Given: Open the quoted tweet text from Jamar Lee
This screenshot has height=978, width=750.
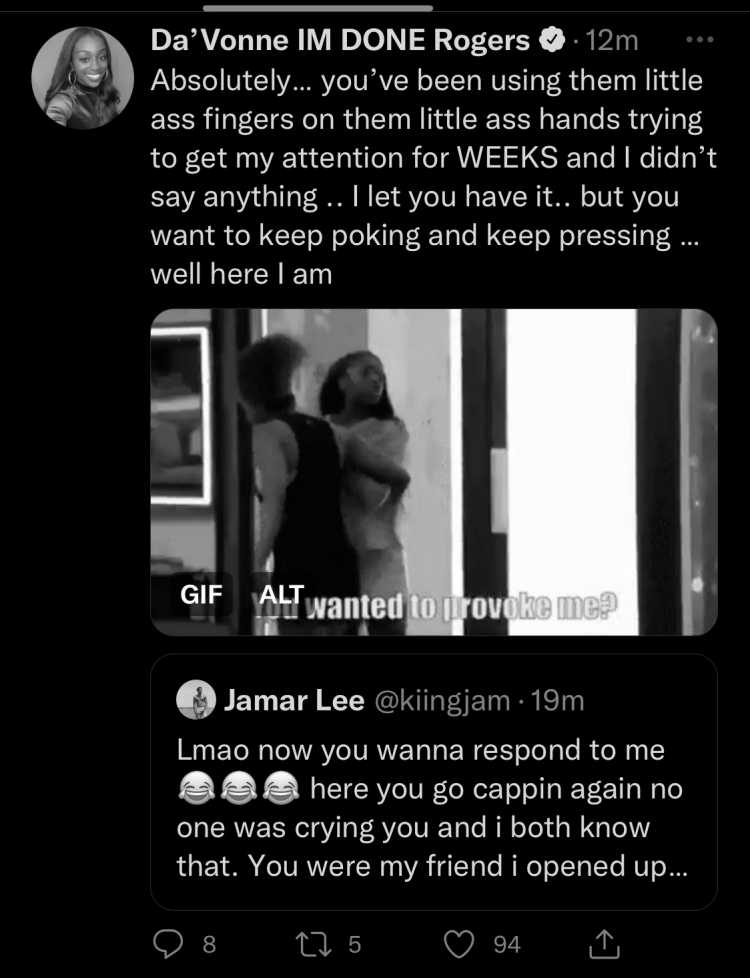Looking at the screenshot, I should point(432,808).
